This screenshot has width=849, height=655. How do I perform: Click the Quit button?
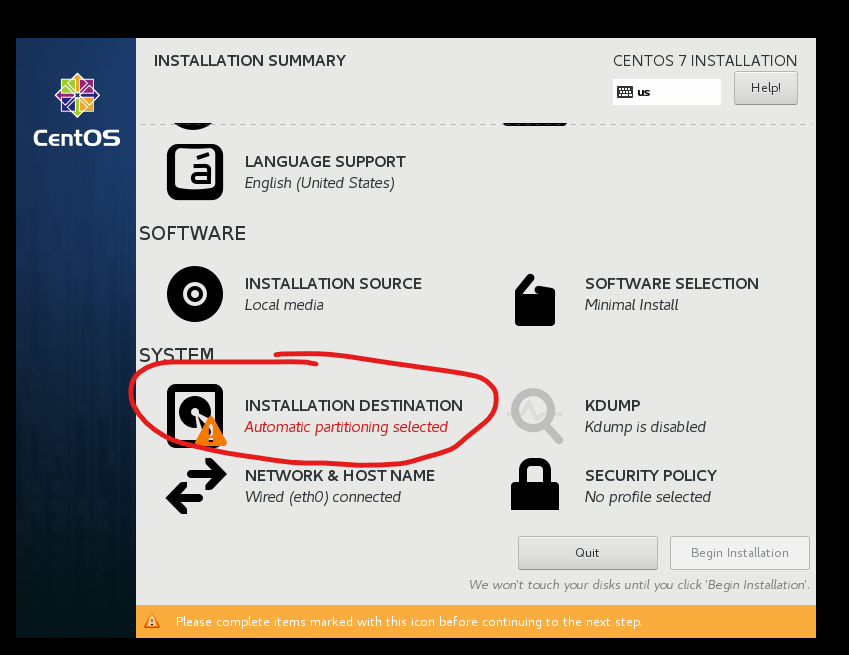587,553
